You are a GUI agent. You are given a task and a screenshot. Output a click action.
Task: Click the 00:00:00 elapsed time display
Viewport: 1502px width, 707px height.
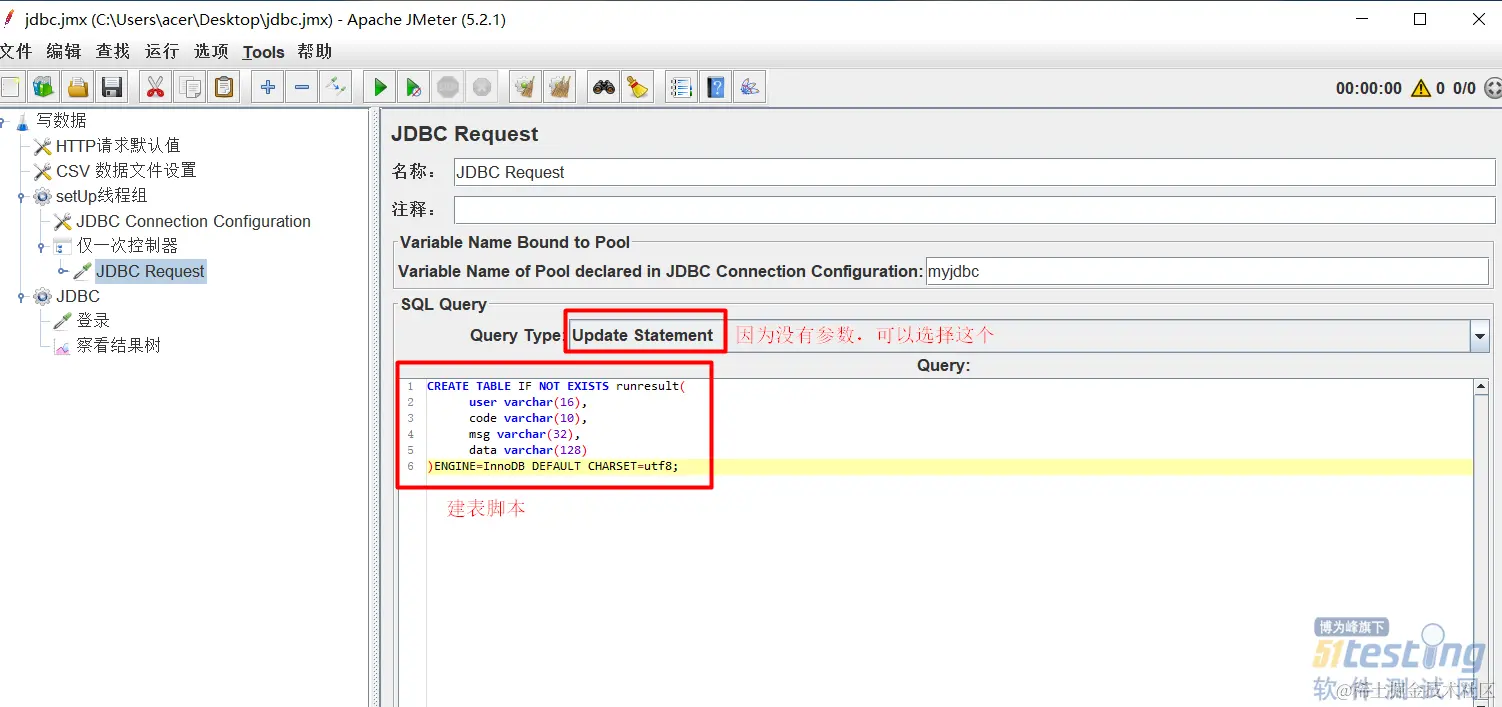[1368, 88]
